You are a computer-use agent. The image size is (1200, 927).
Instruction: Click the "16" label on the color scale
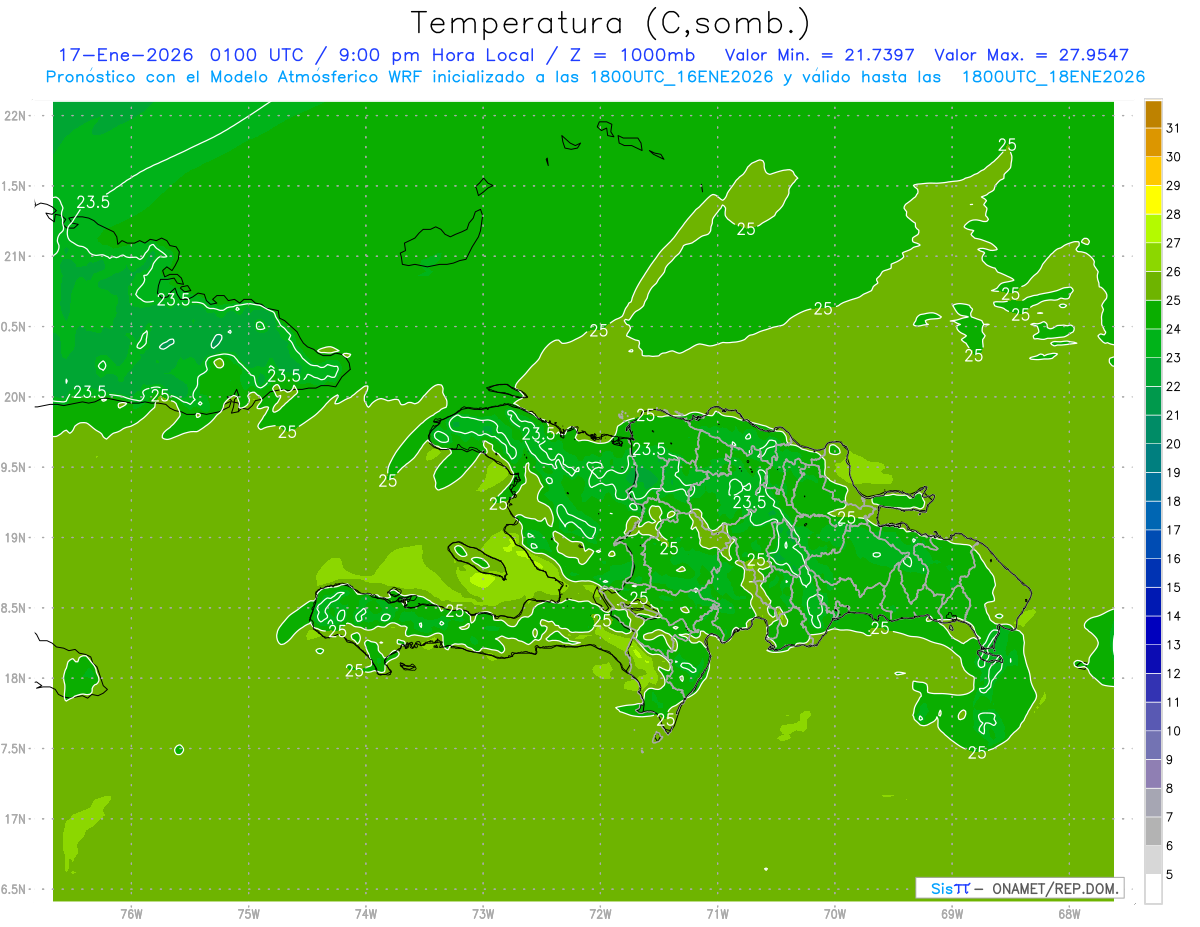point(1174,559)
